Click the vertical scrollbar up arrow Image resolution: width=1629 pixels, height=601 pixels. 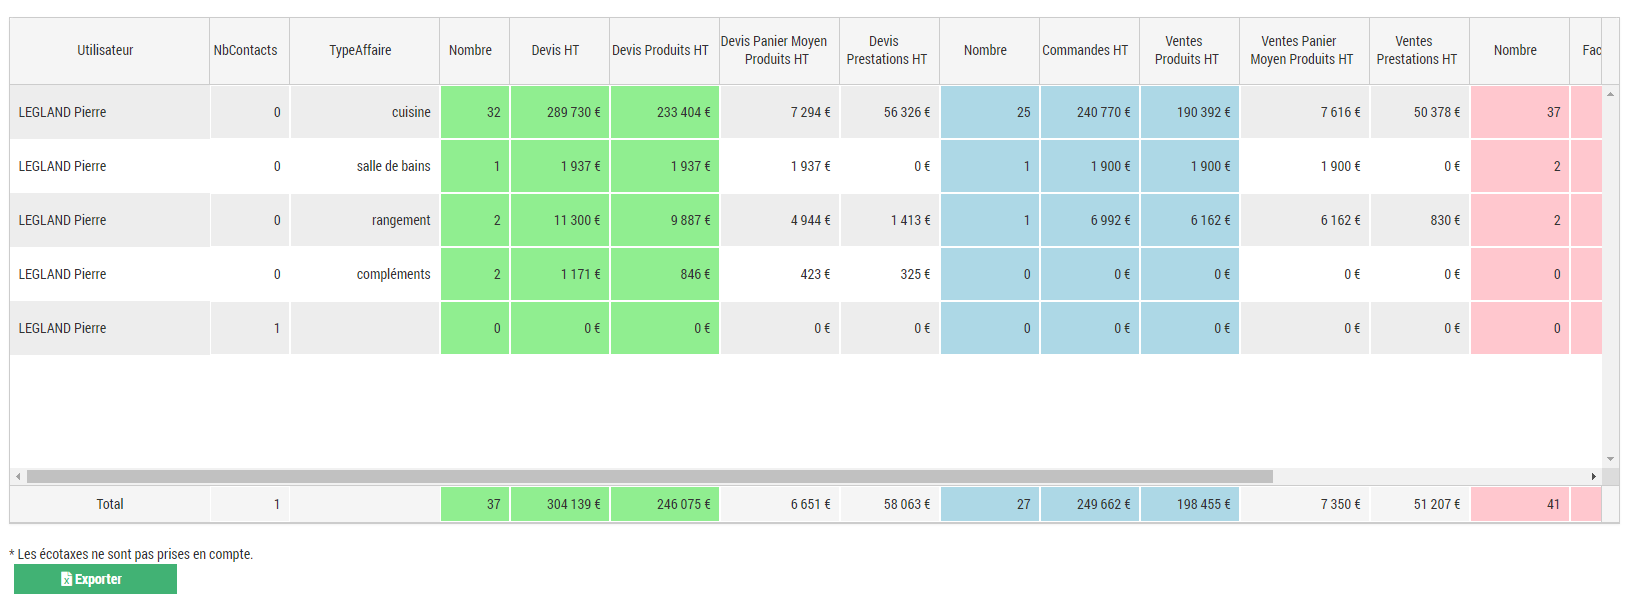tap(1610, 94)
